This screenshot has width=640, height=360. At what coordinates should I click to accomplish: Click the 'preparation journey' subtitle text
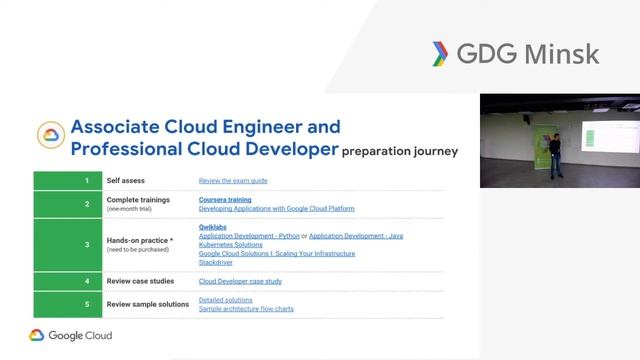coord(400,151)
